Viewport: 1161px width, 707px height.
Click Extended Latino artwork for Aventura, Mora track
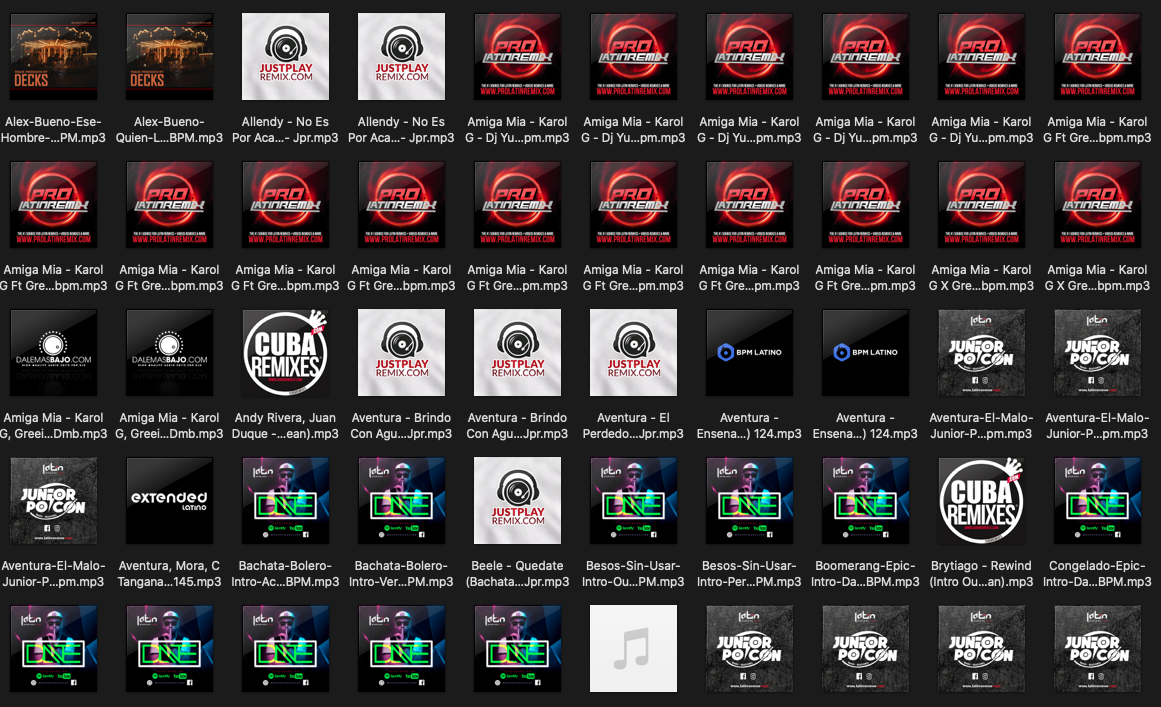coord(169,500)
